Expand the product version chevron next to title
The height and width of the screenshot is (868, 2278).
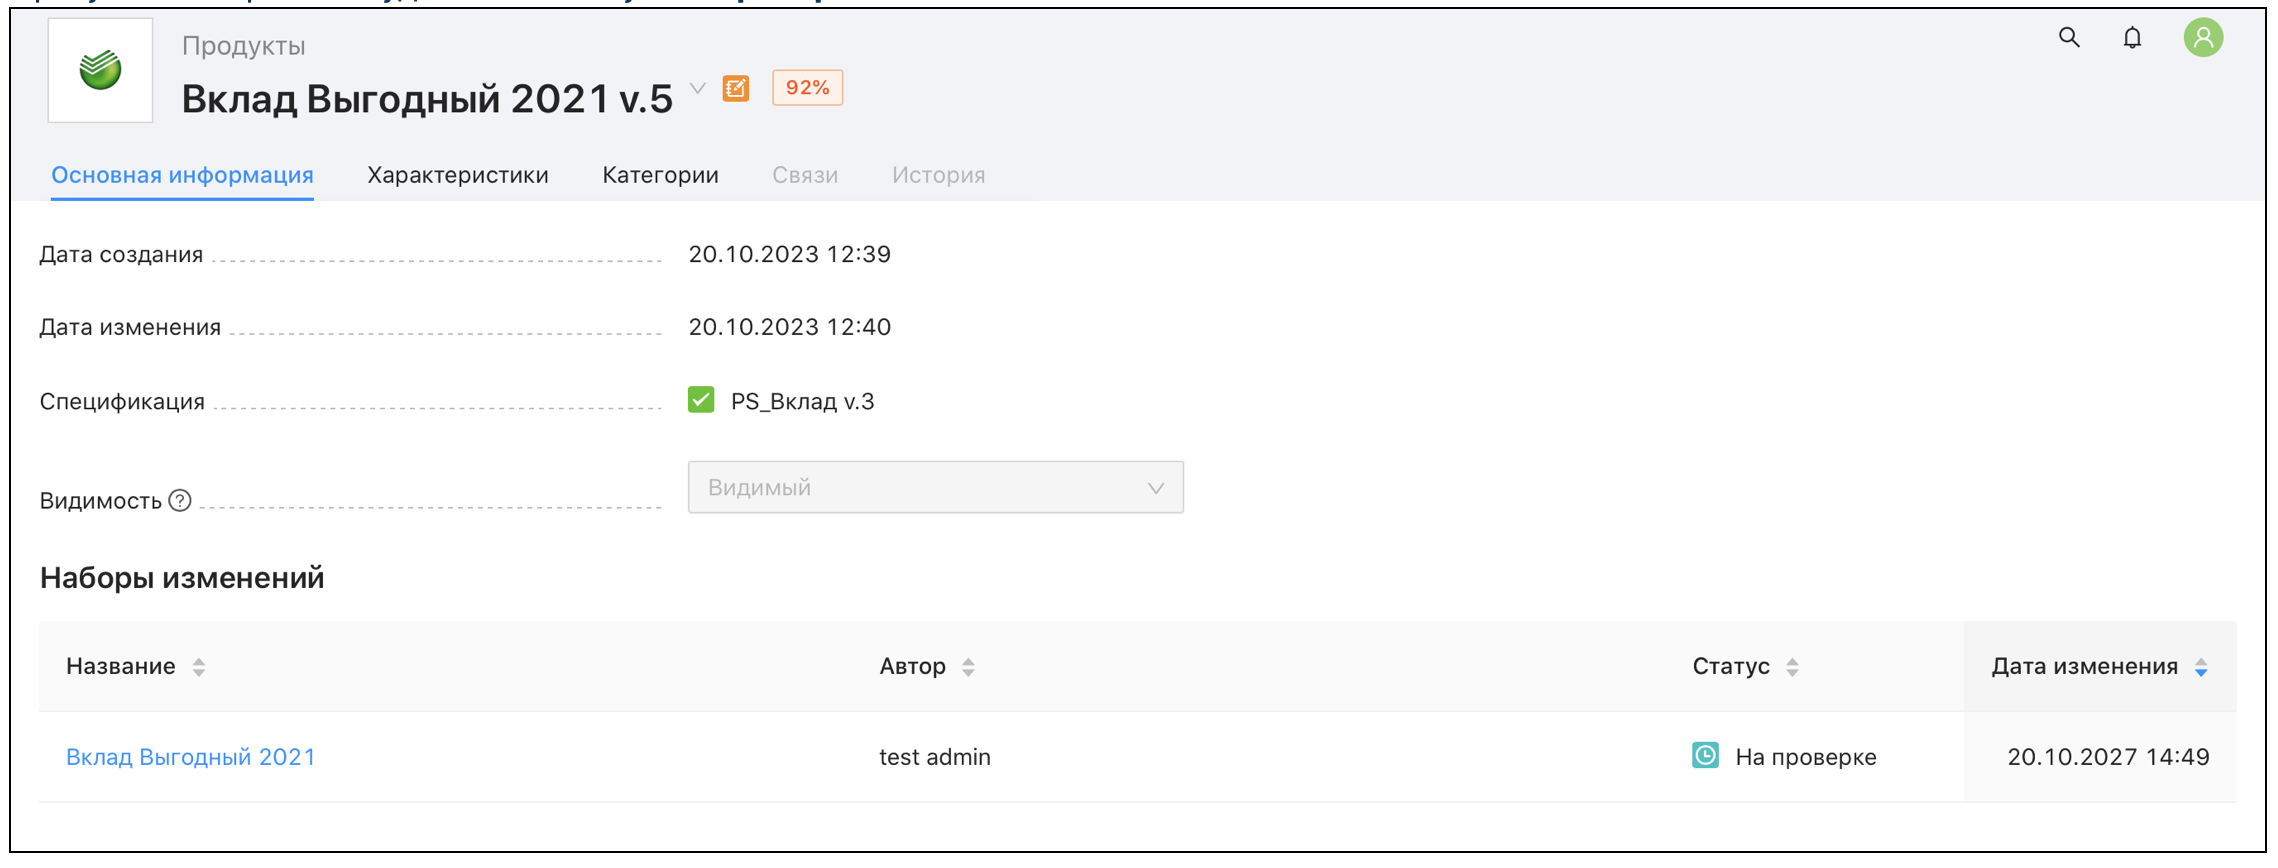tap(698, 89)
